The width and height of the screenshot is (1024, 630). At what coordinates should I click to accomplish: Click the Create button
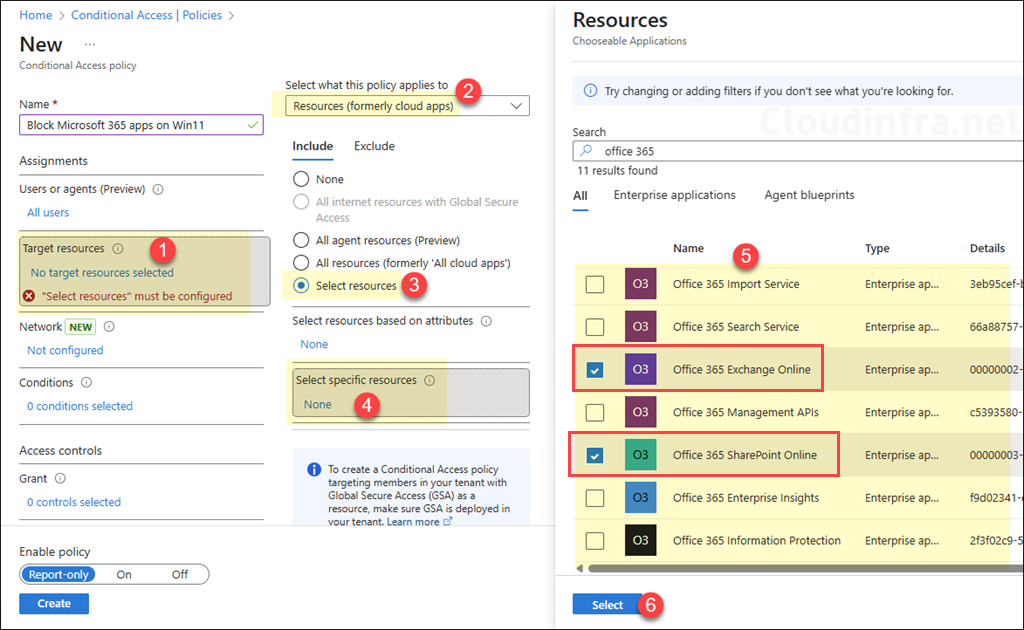click(x=53, y=603)
